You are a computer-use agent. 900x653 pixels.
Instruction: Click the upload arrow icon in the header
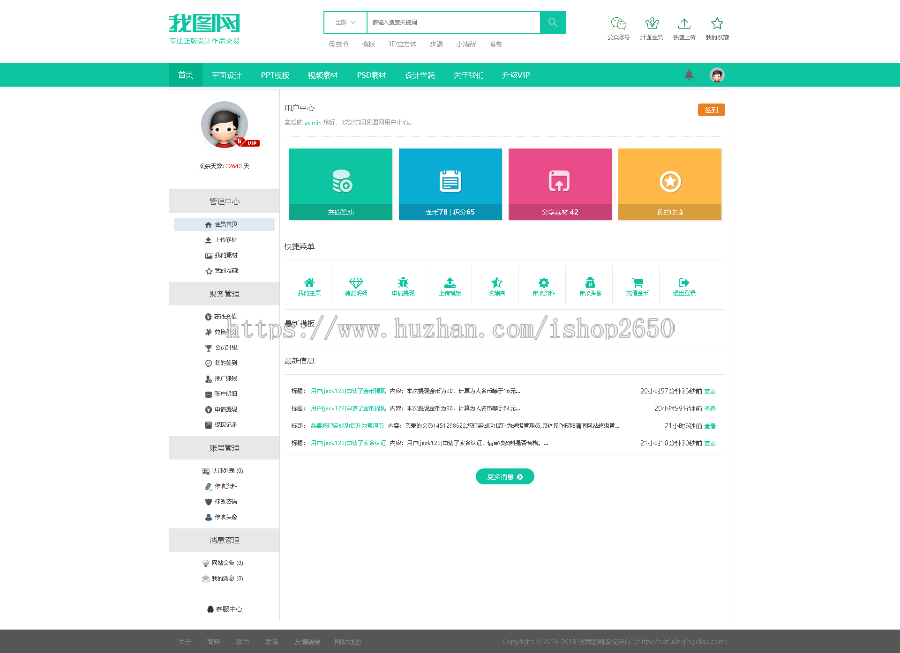click(684, 24)
